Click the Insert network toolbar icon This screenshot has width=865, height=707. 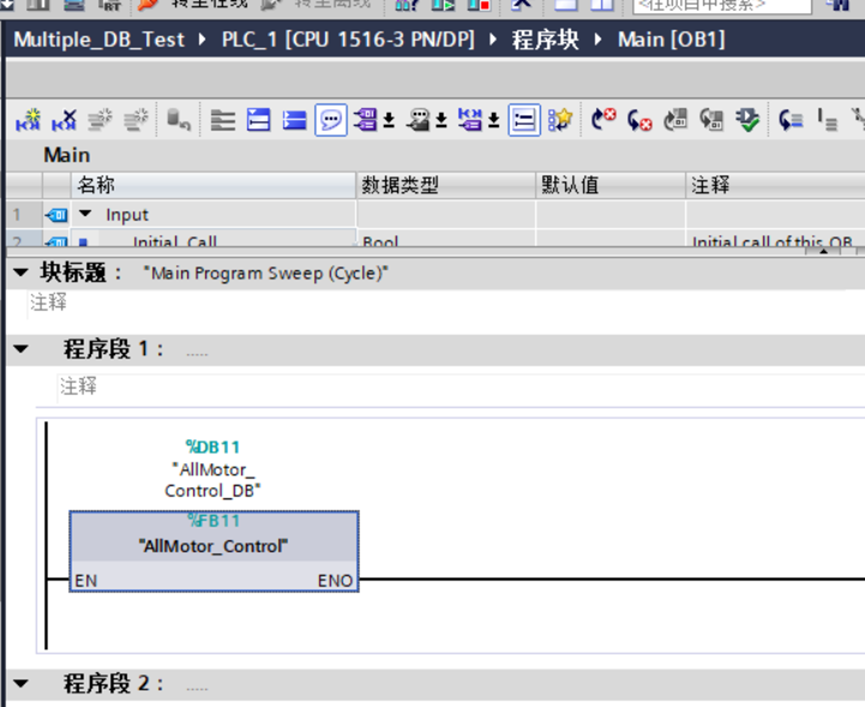28,120
